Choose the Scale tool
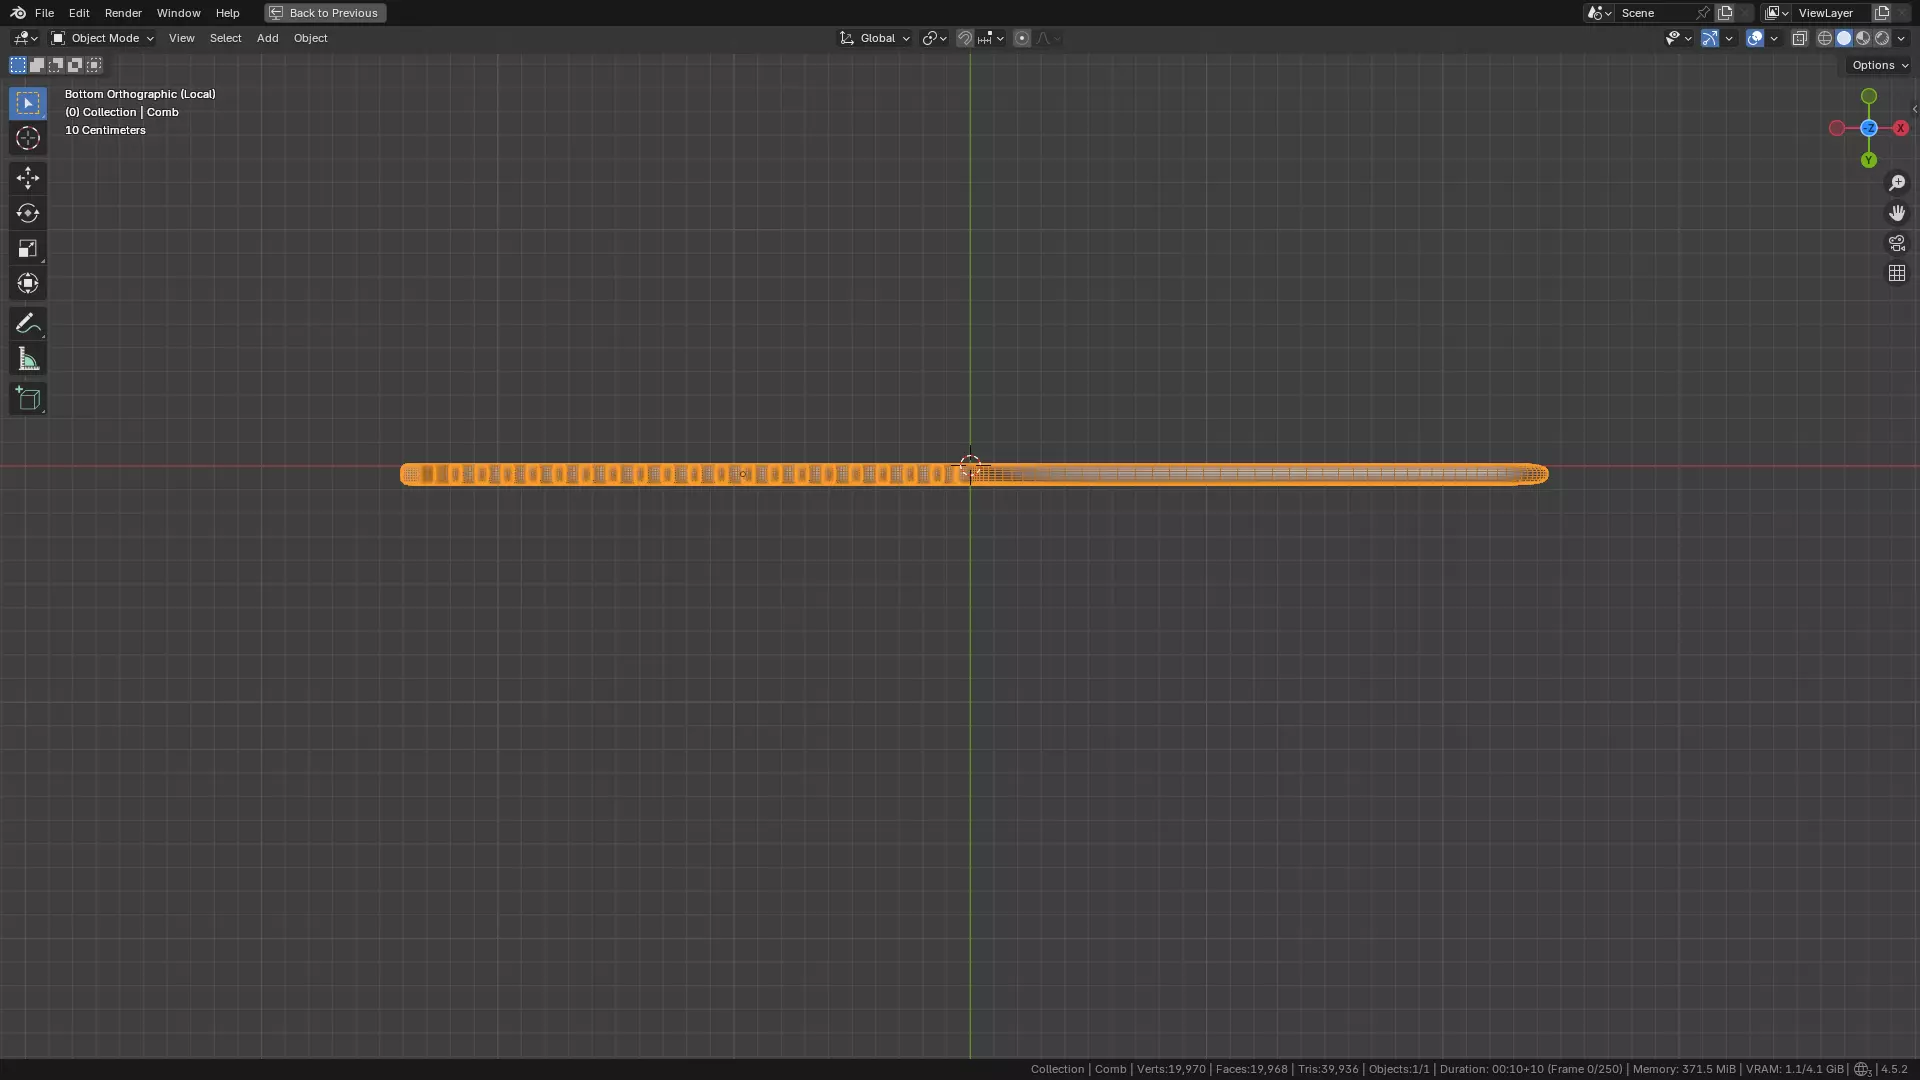The image size is (1920, 1080). (x=28, y=248)
